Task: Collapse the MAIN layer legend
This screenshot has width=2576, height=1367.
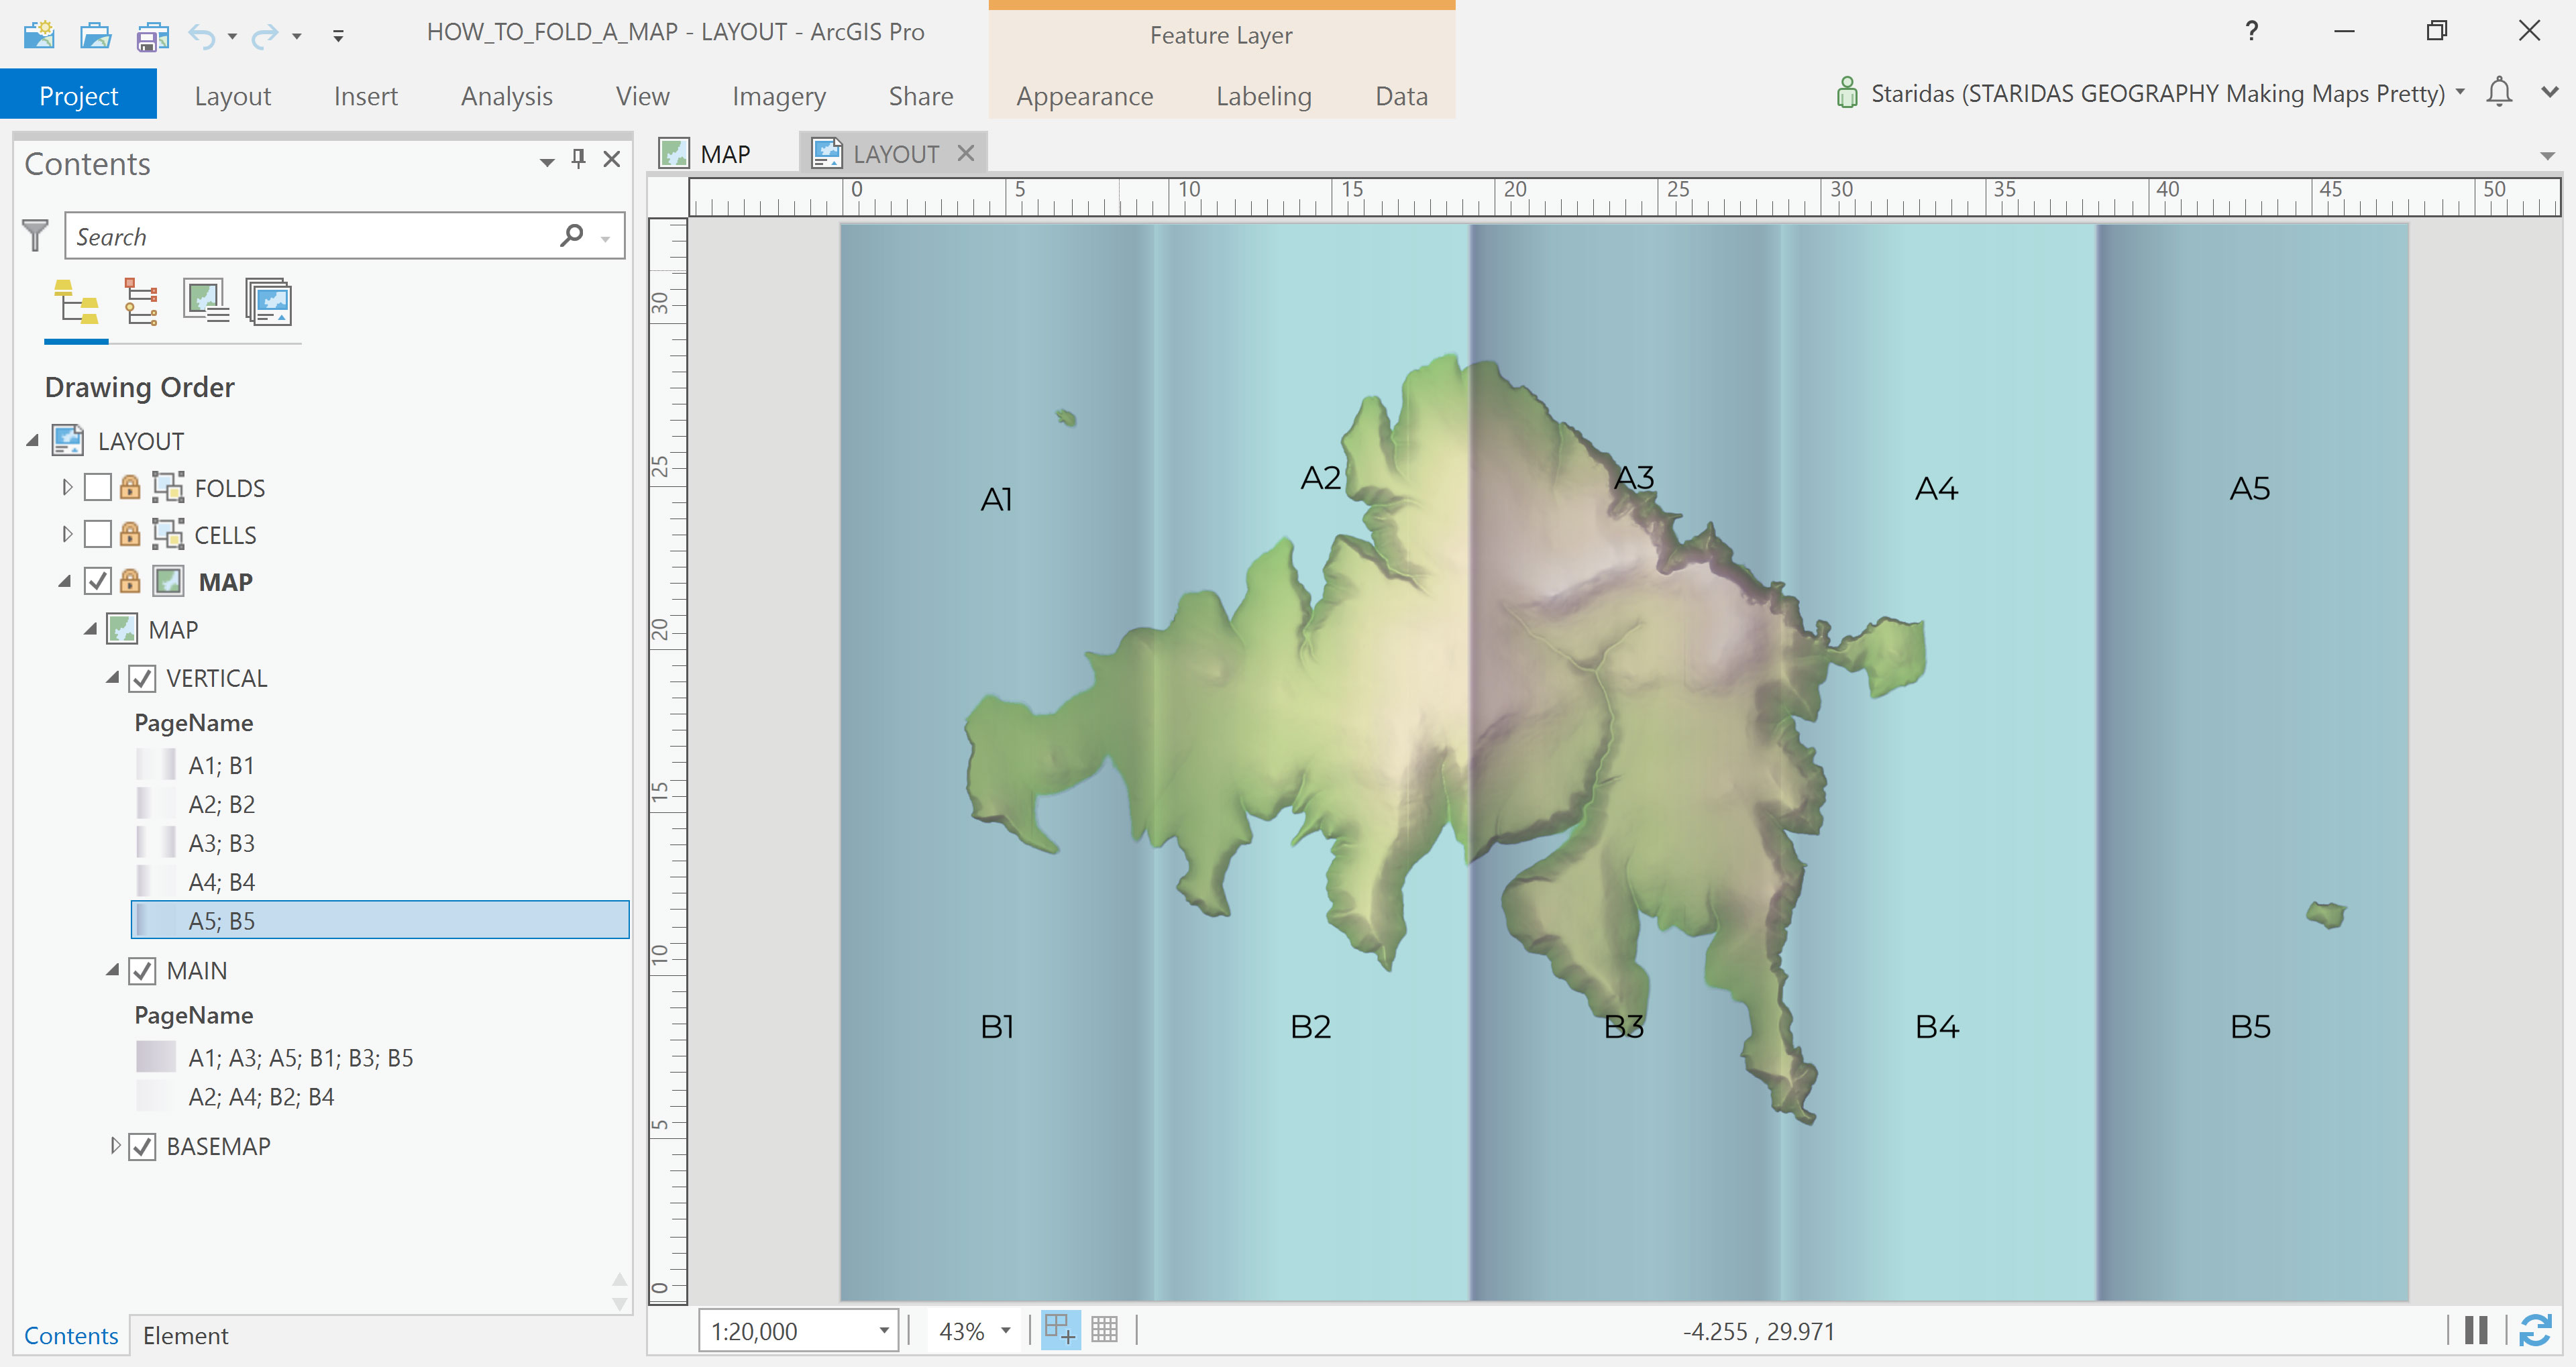Action: point(113,970)
